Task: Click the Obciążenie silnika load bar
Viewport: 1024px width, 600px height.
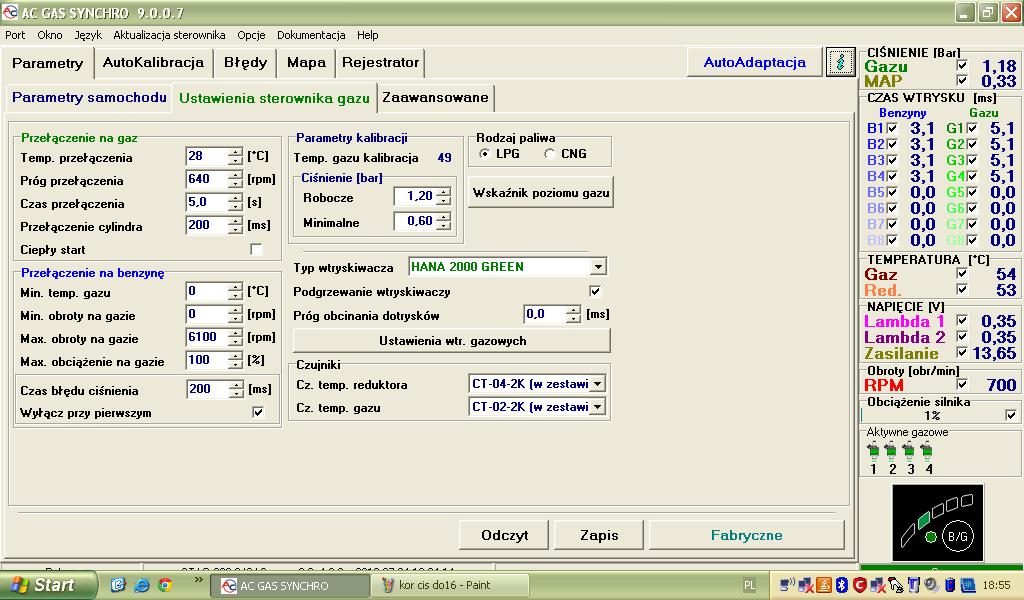Action: click(x=931, y=415)
